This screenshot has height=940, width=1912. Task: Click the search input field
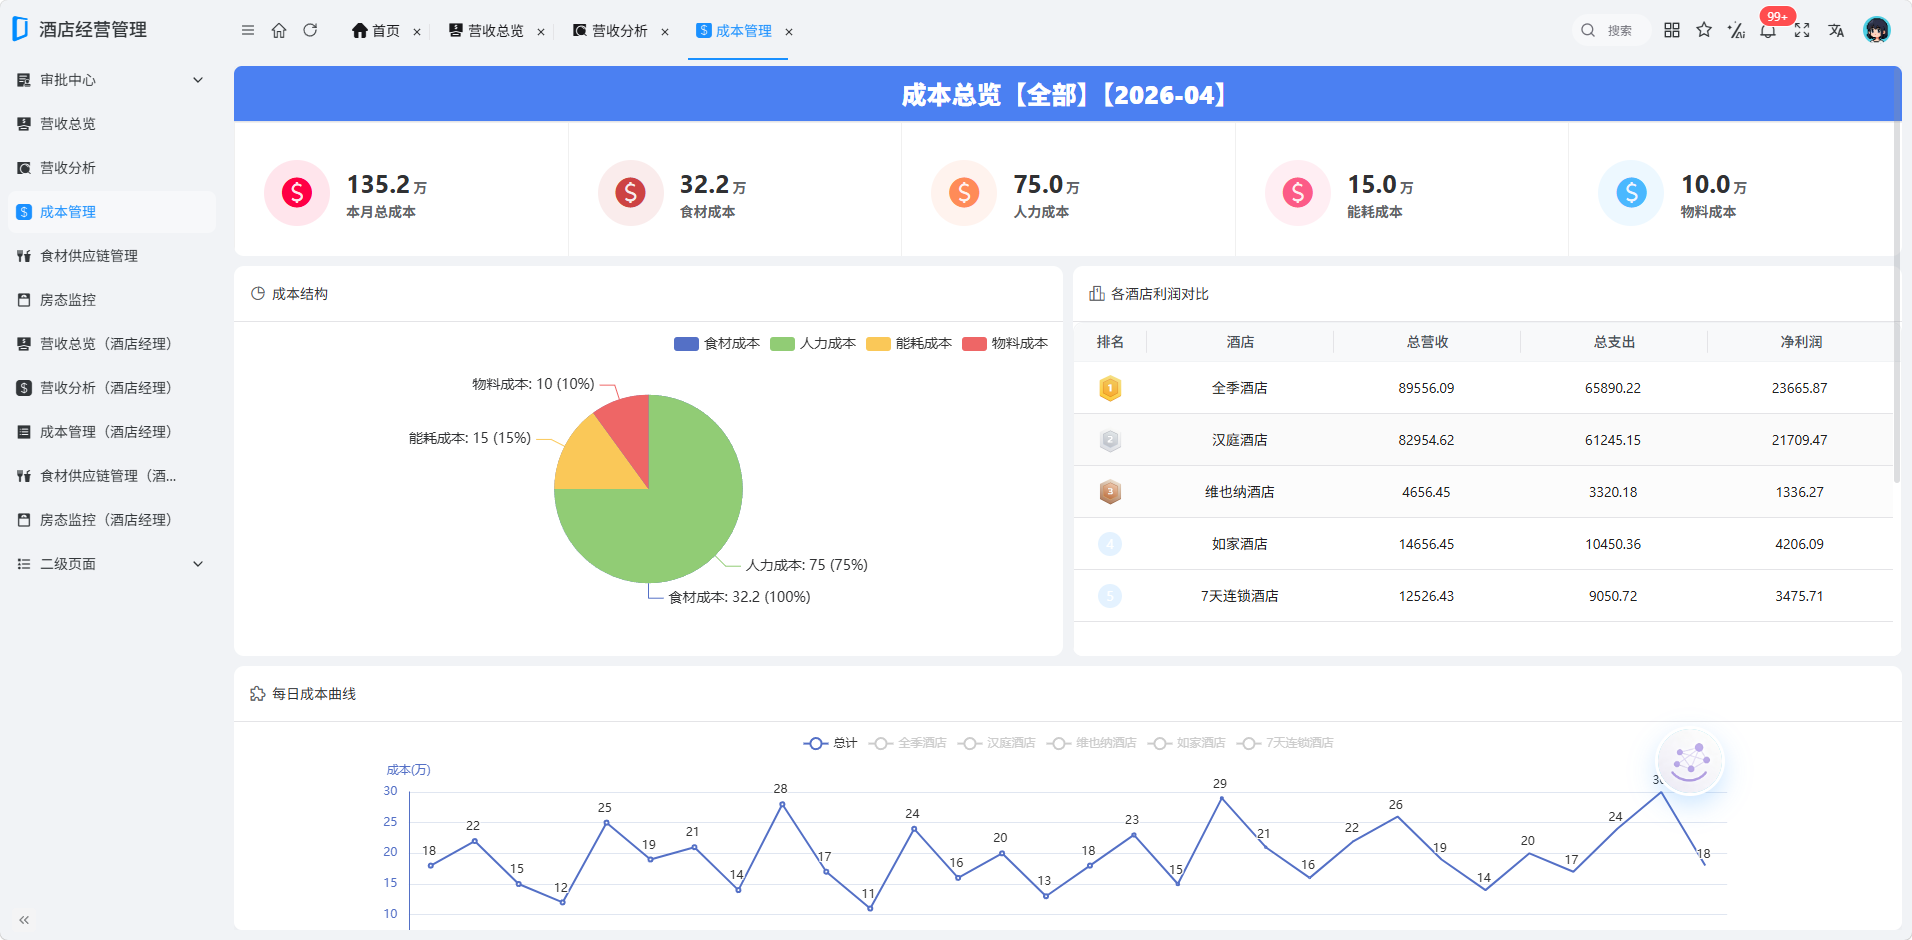[1611, 30]
